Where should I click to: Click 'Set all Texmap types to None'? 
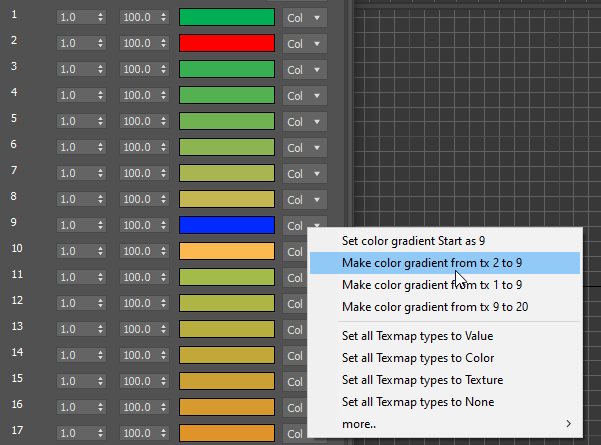[x=417, y=402]
